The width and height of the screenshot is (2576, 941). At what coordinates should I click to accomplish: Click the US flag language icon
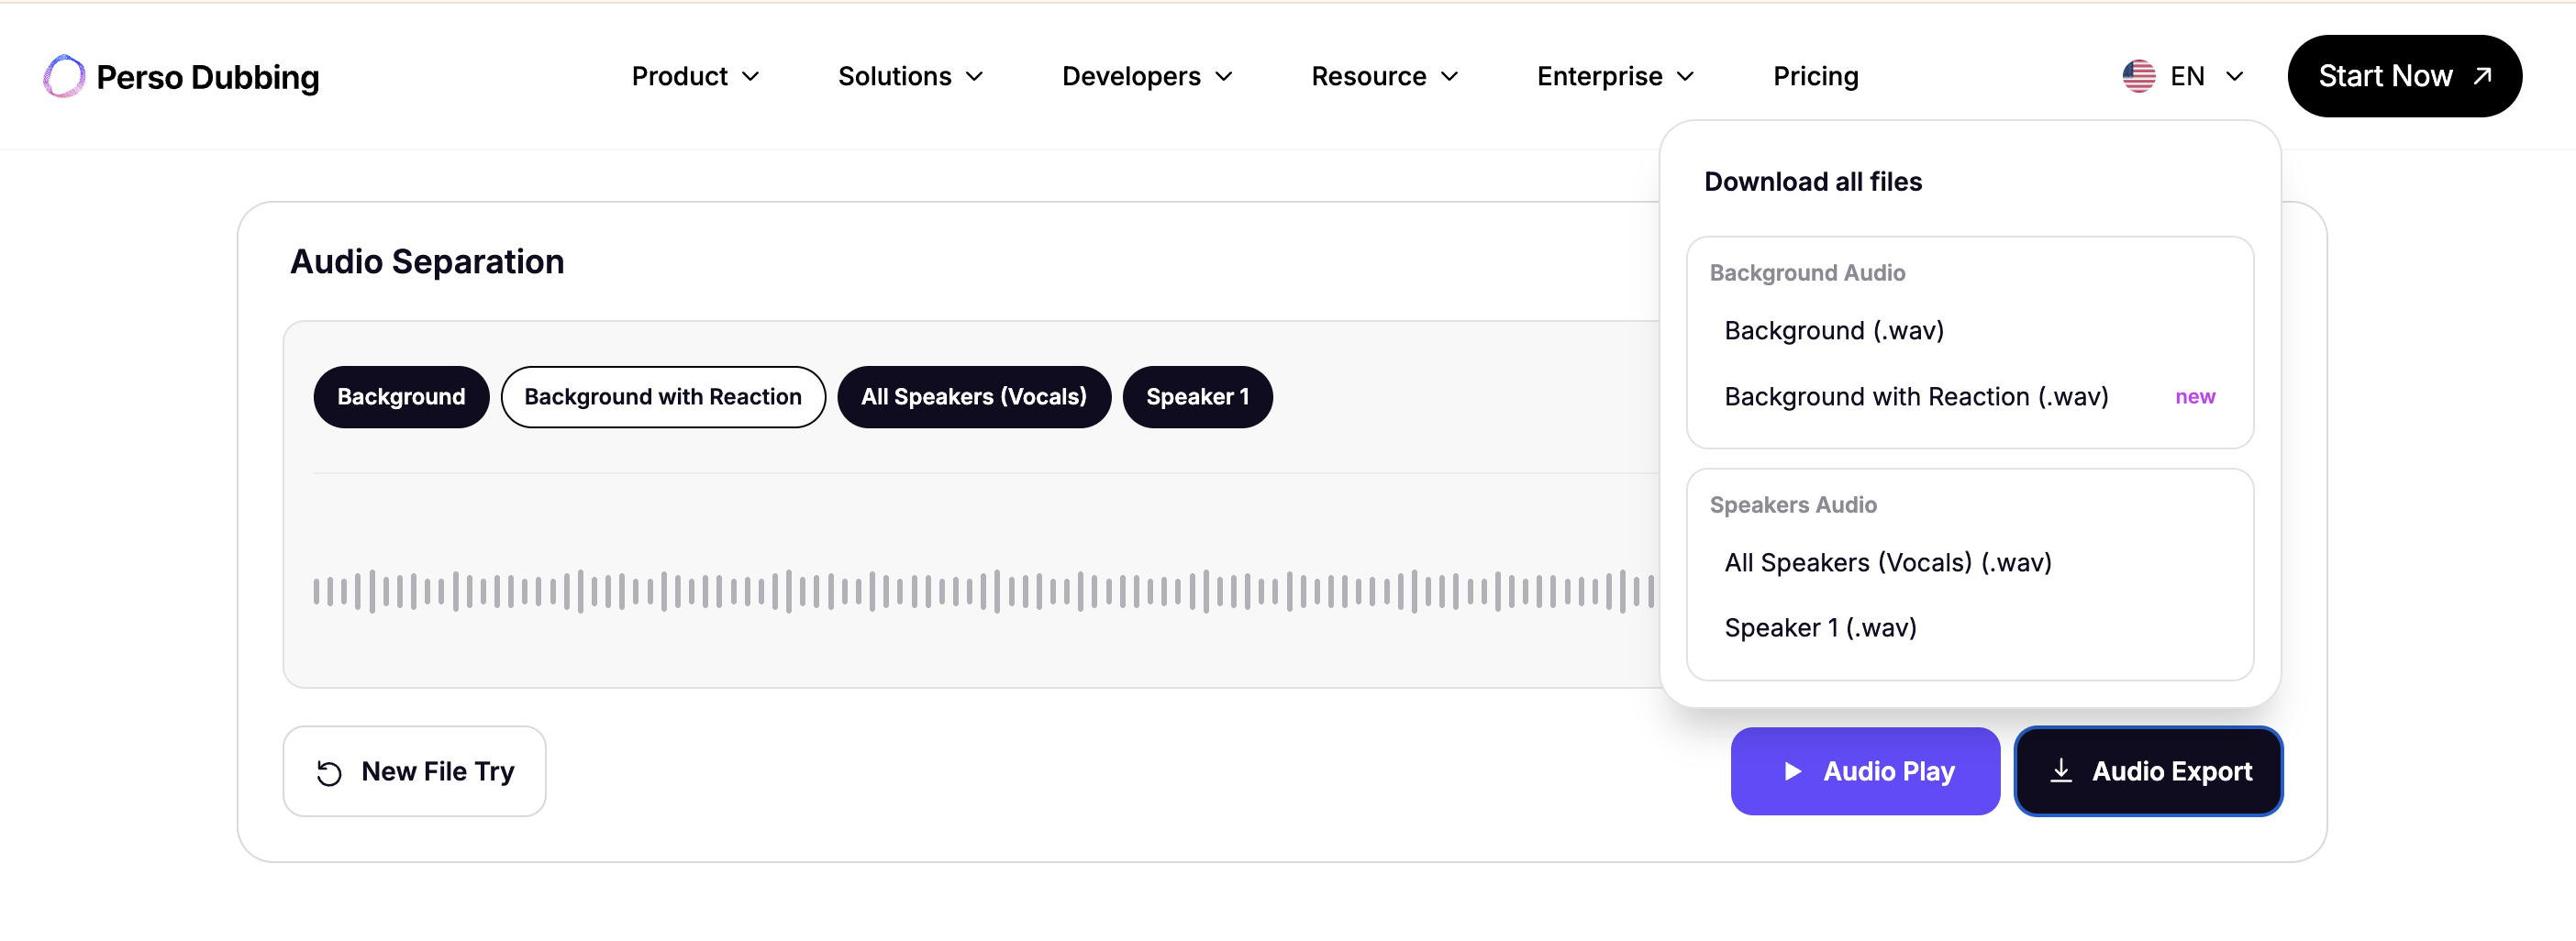click(2138, 76)
